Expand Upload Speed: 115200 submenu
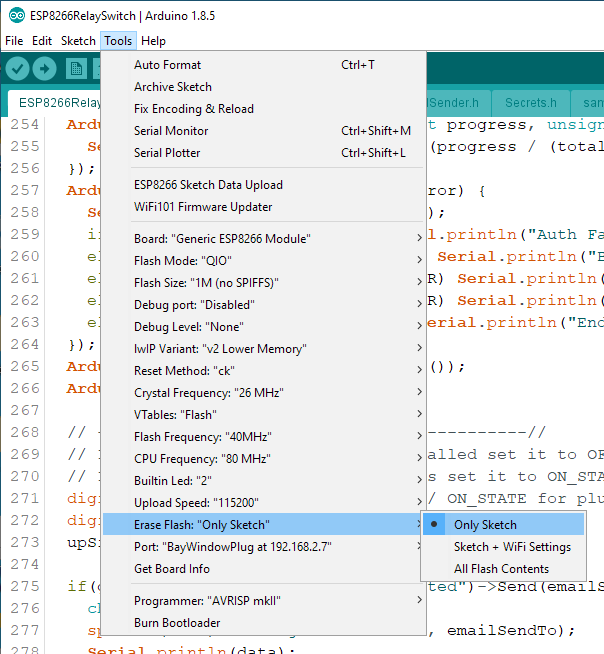 click(264, 503)
